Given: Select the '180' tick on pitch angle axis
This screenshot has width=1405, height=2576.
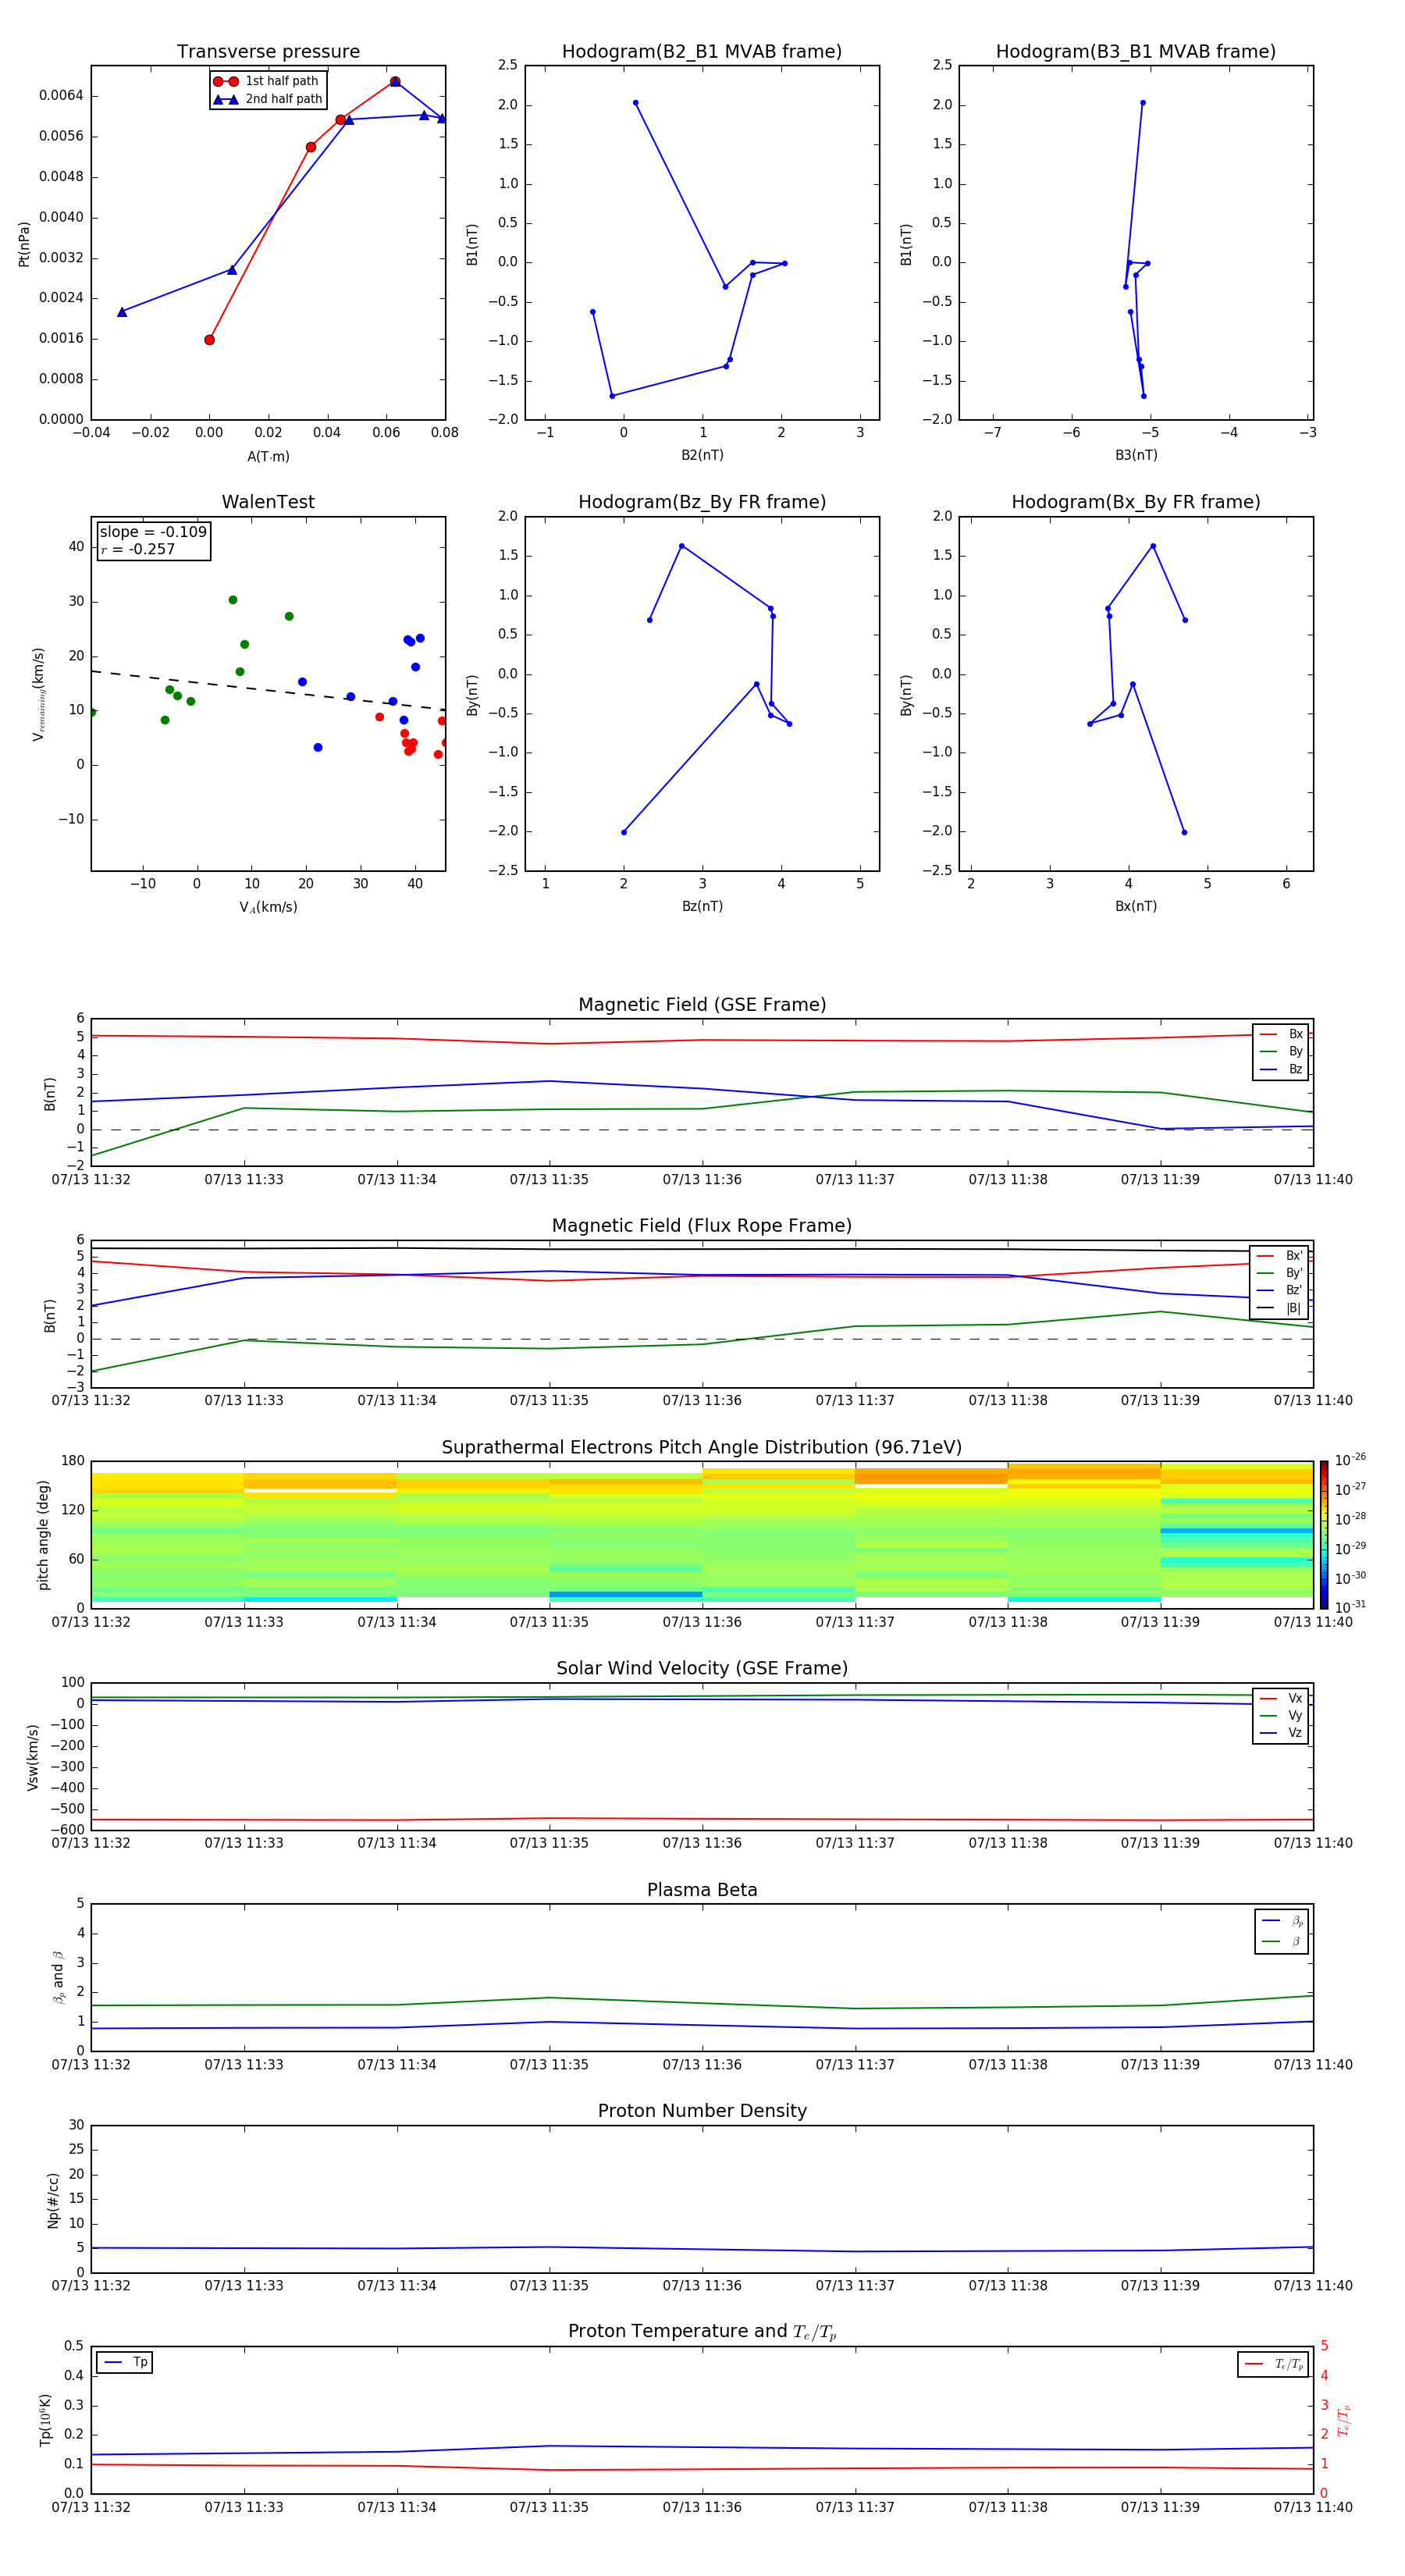Looking at the screenshot, I should (x=73, y=1461).
